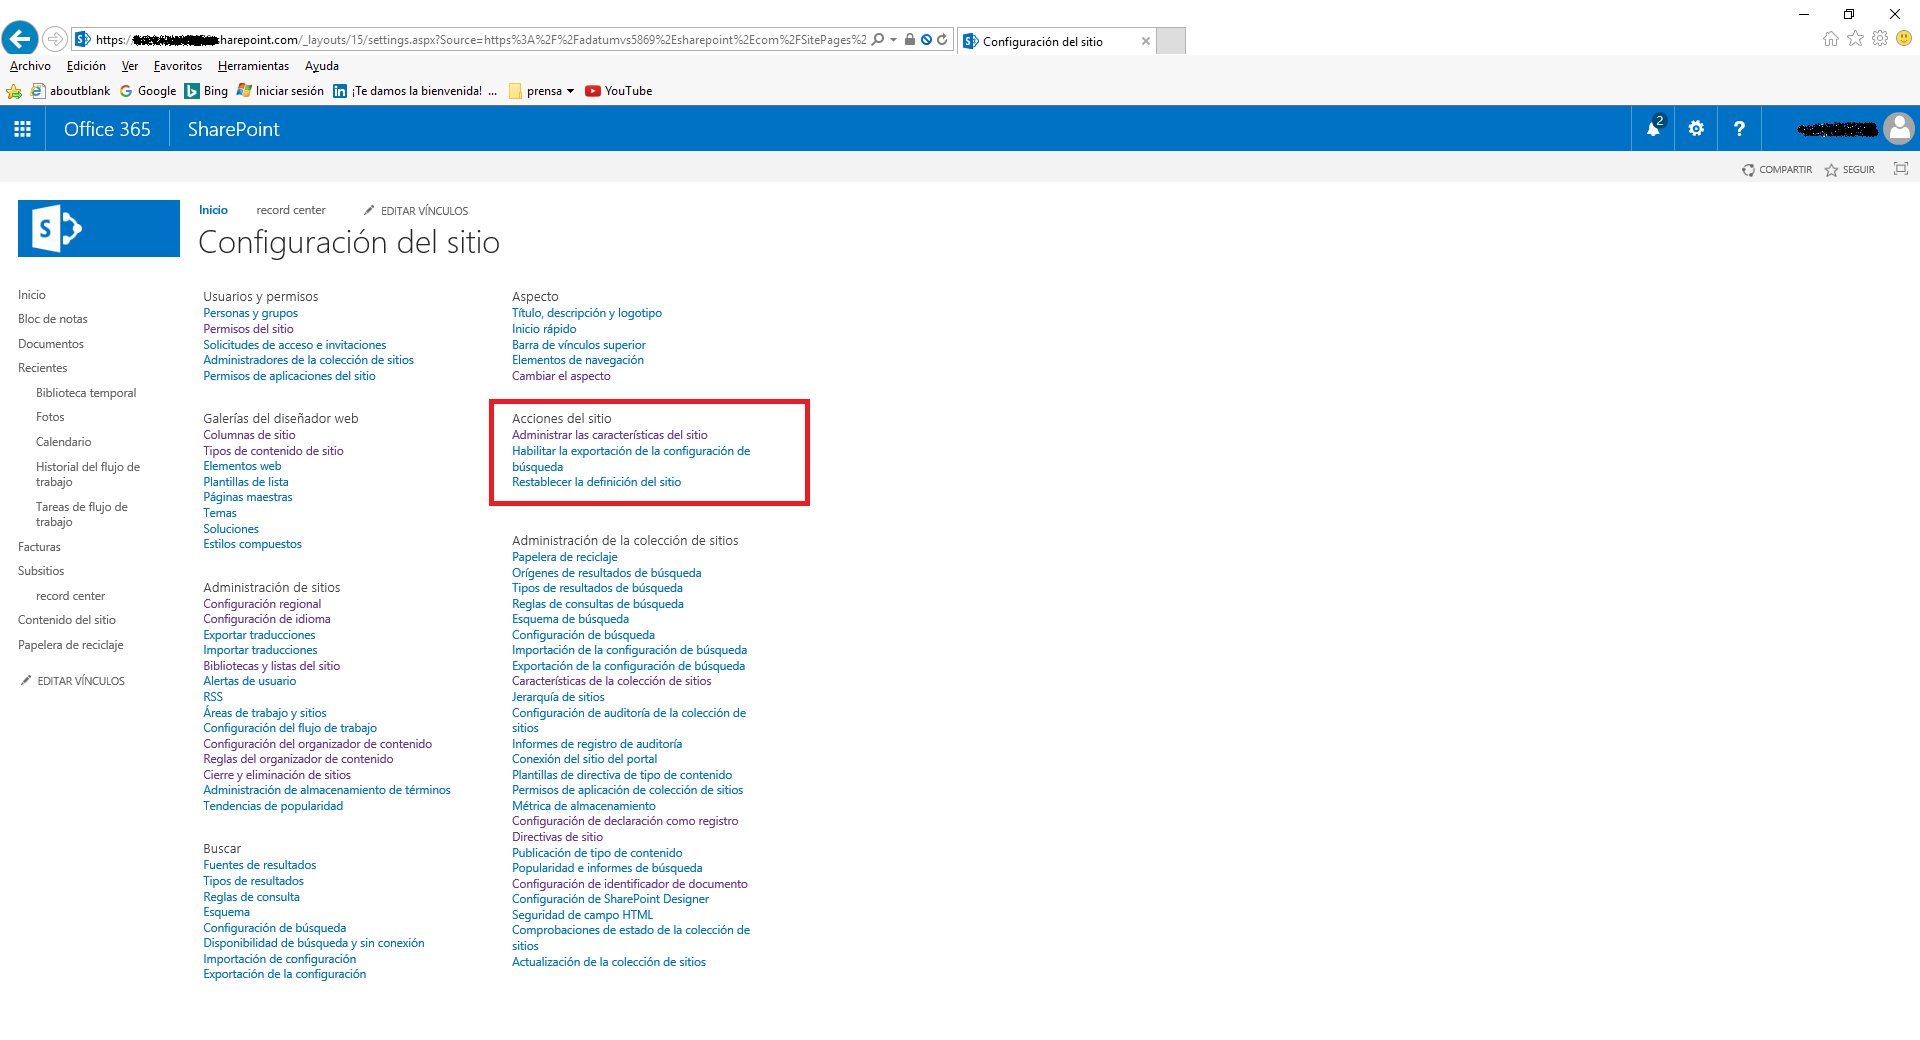The width and height of the screenshot is (1920, 1040).
Task: Click the COMPARTIR button
Action: pyautogui.click(x=1777, y=169)
